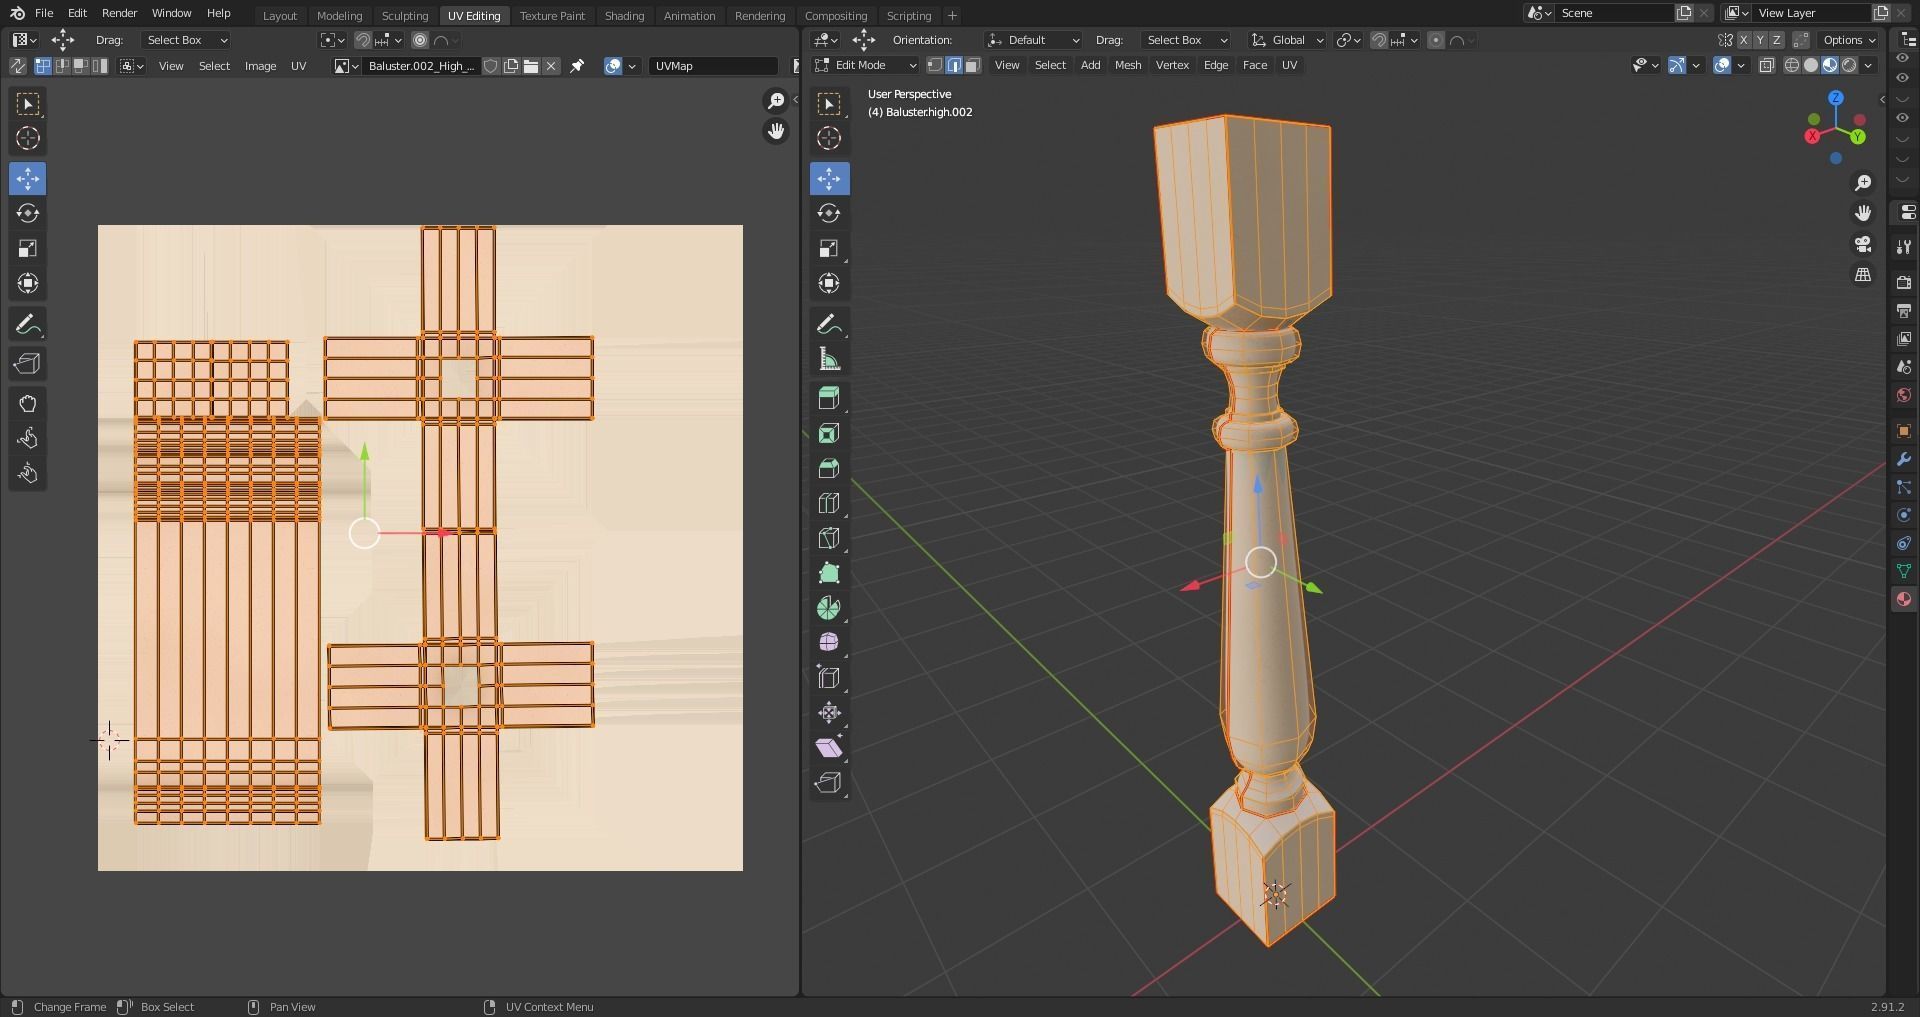Toggle snapping magnet in UV editor
1920x1017 pixels.
click(363, 40)
